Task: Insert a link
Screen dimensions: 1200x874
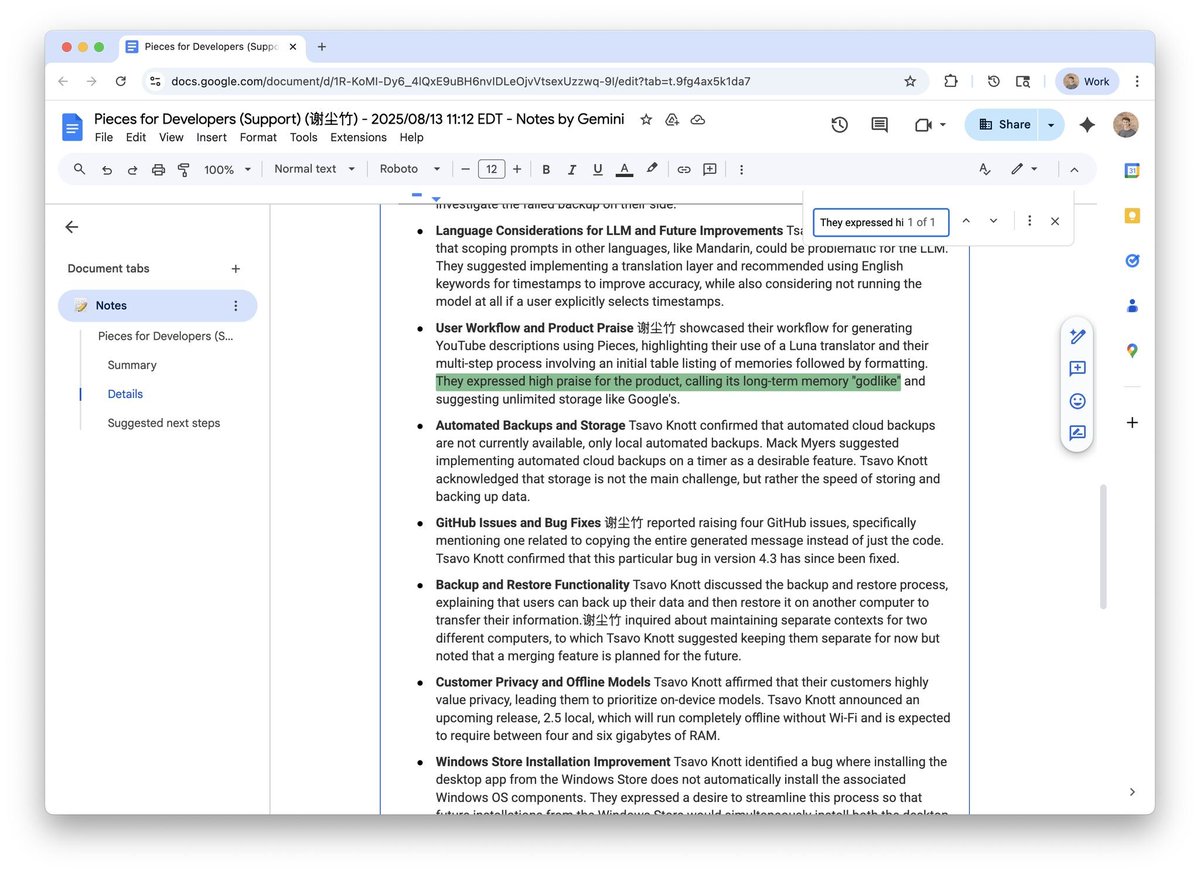Action: 684,170
